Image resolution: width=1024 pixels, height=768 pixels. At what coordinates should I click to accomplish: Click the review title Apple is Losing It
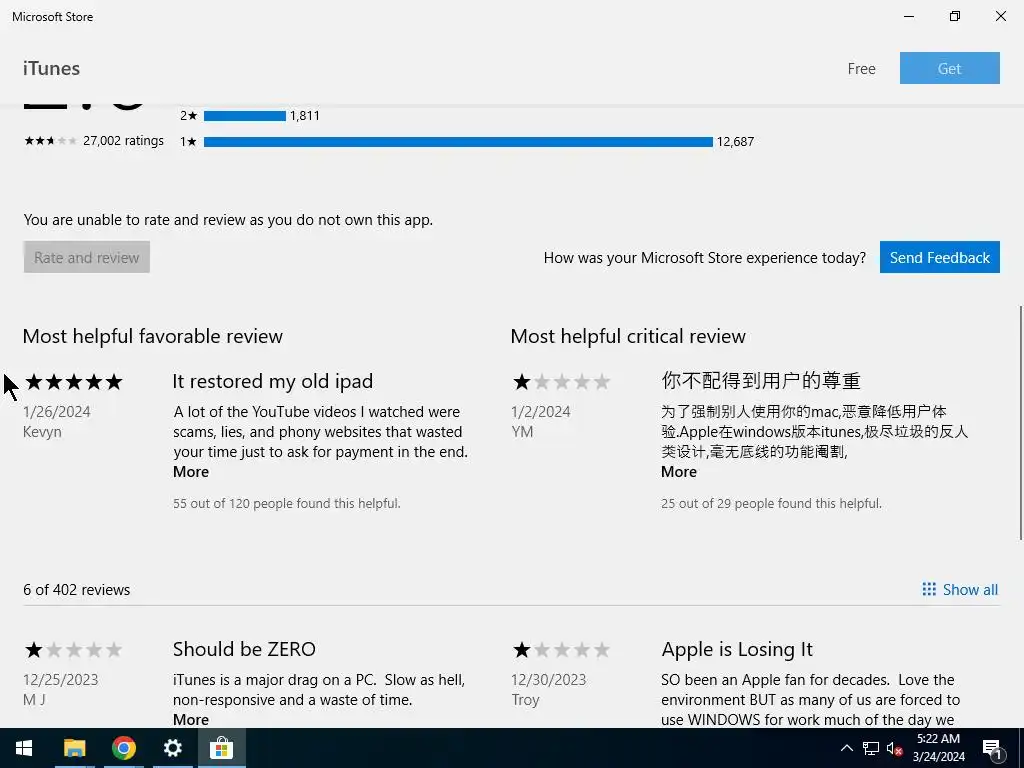(x=737, y=649)
